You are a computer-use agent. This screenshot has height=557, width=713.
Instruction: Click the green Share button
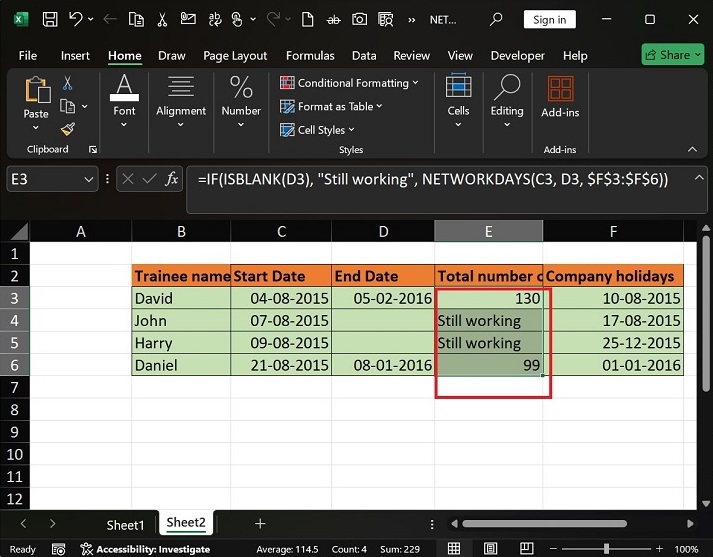(x=672, y=55)
